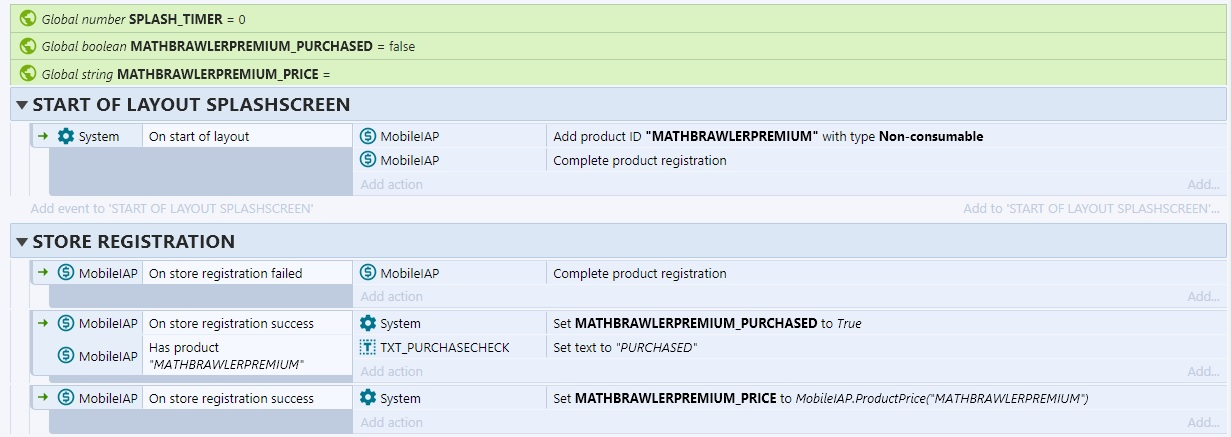Click green arrow on store registration failed event

43,273
